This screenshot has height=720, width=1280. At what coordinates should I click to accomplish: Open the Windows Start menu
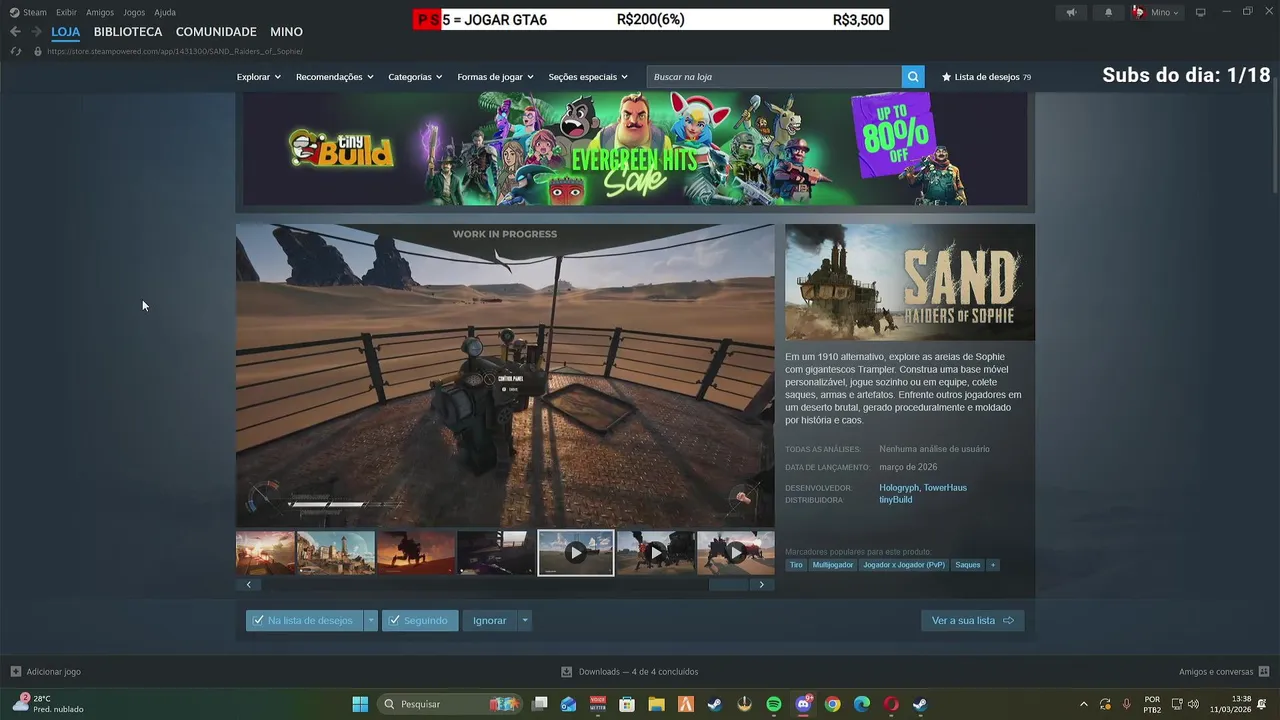tap(360, 704)
